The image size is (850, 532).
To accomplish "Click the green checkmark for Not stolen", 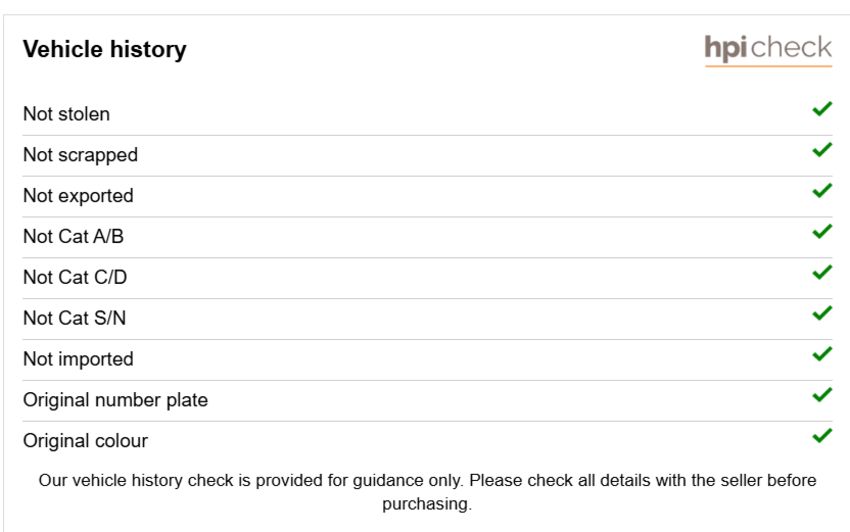I will (822, 109).
